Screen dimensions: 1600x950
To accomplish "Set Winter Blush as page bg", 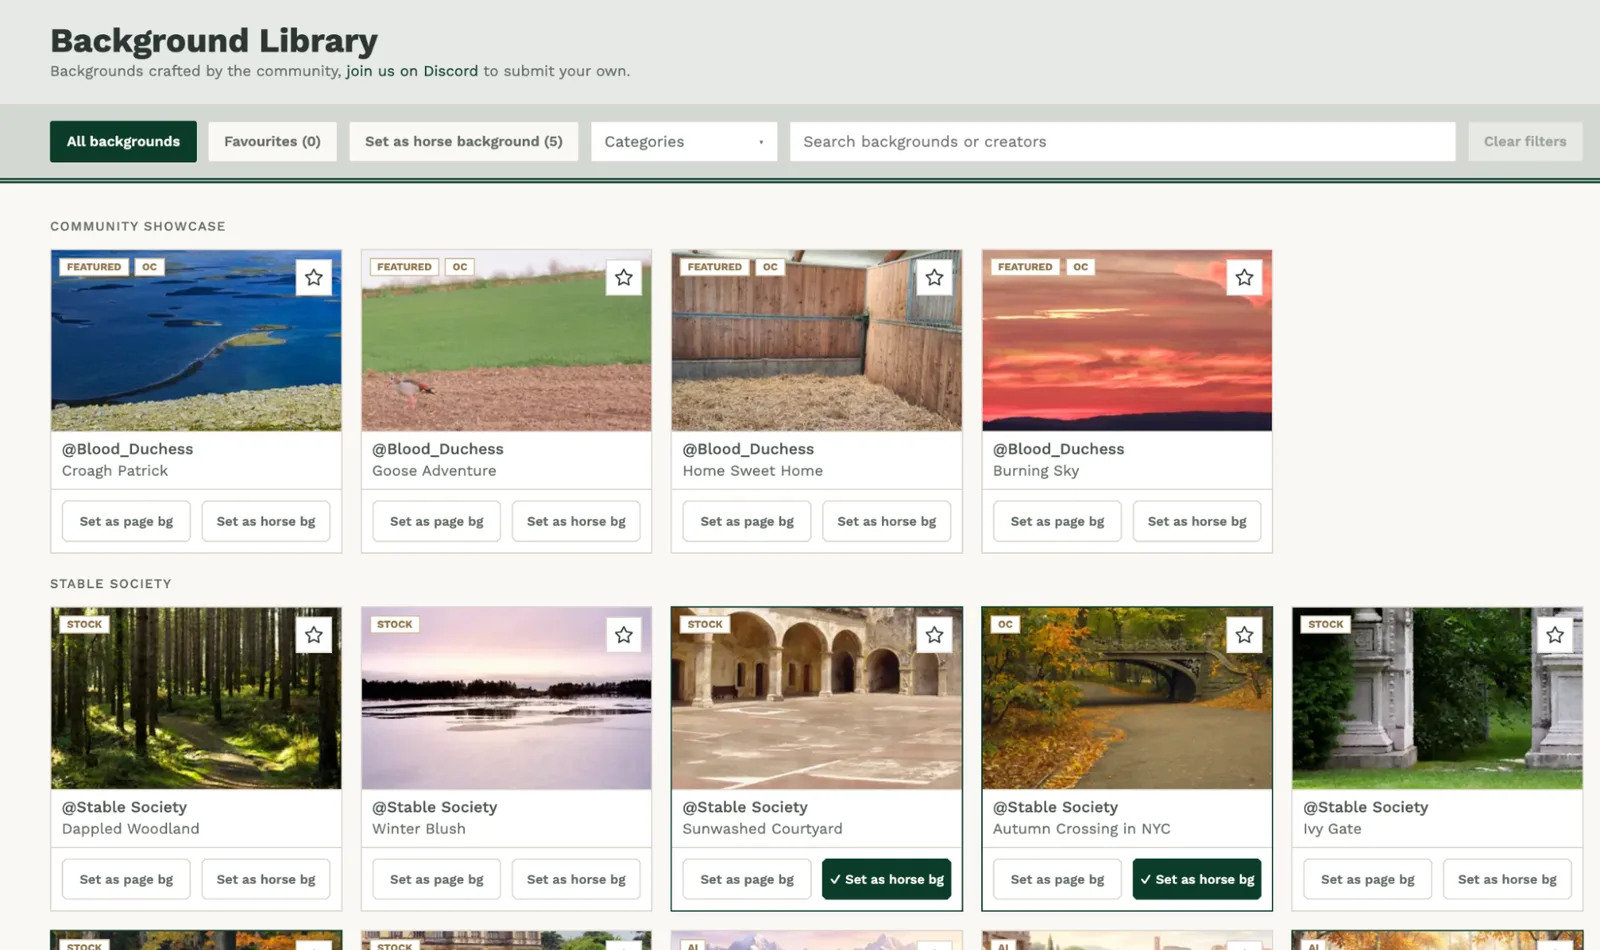I will 436,879.
